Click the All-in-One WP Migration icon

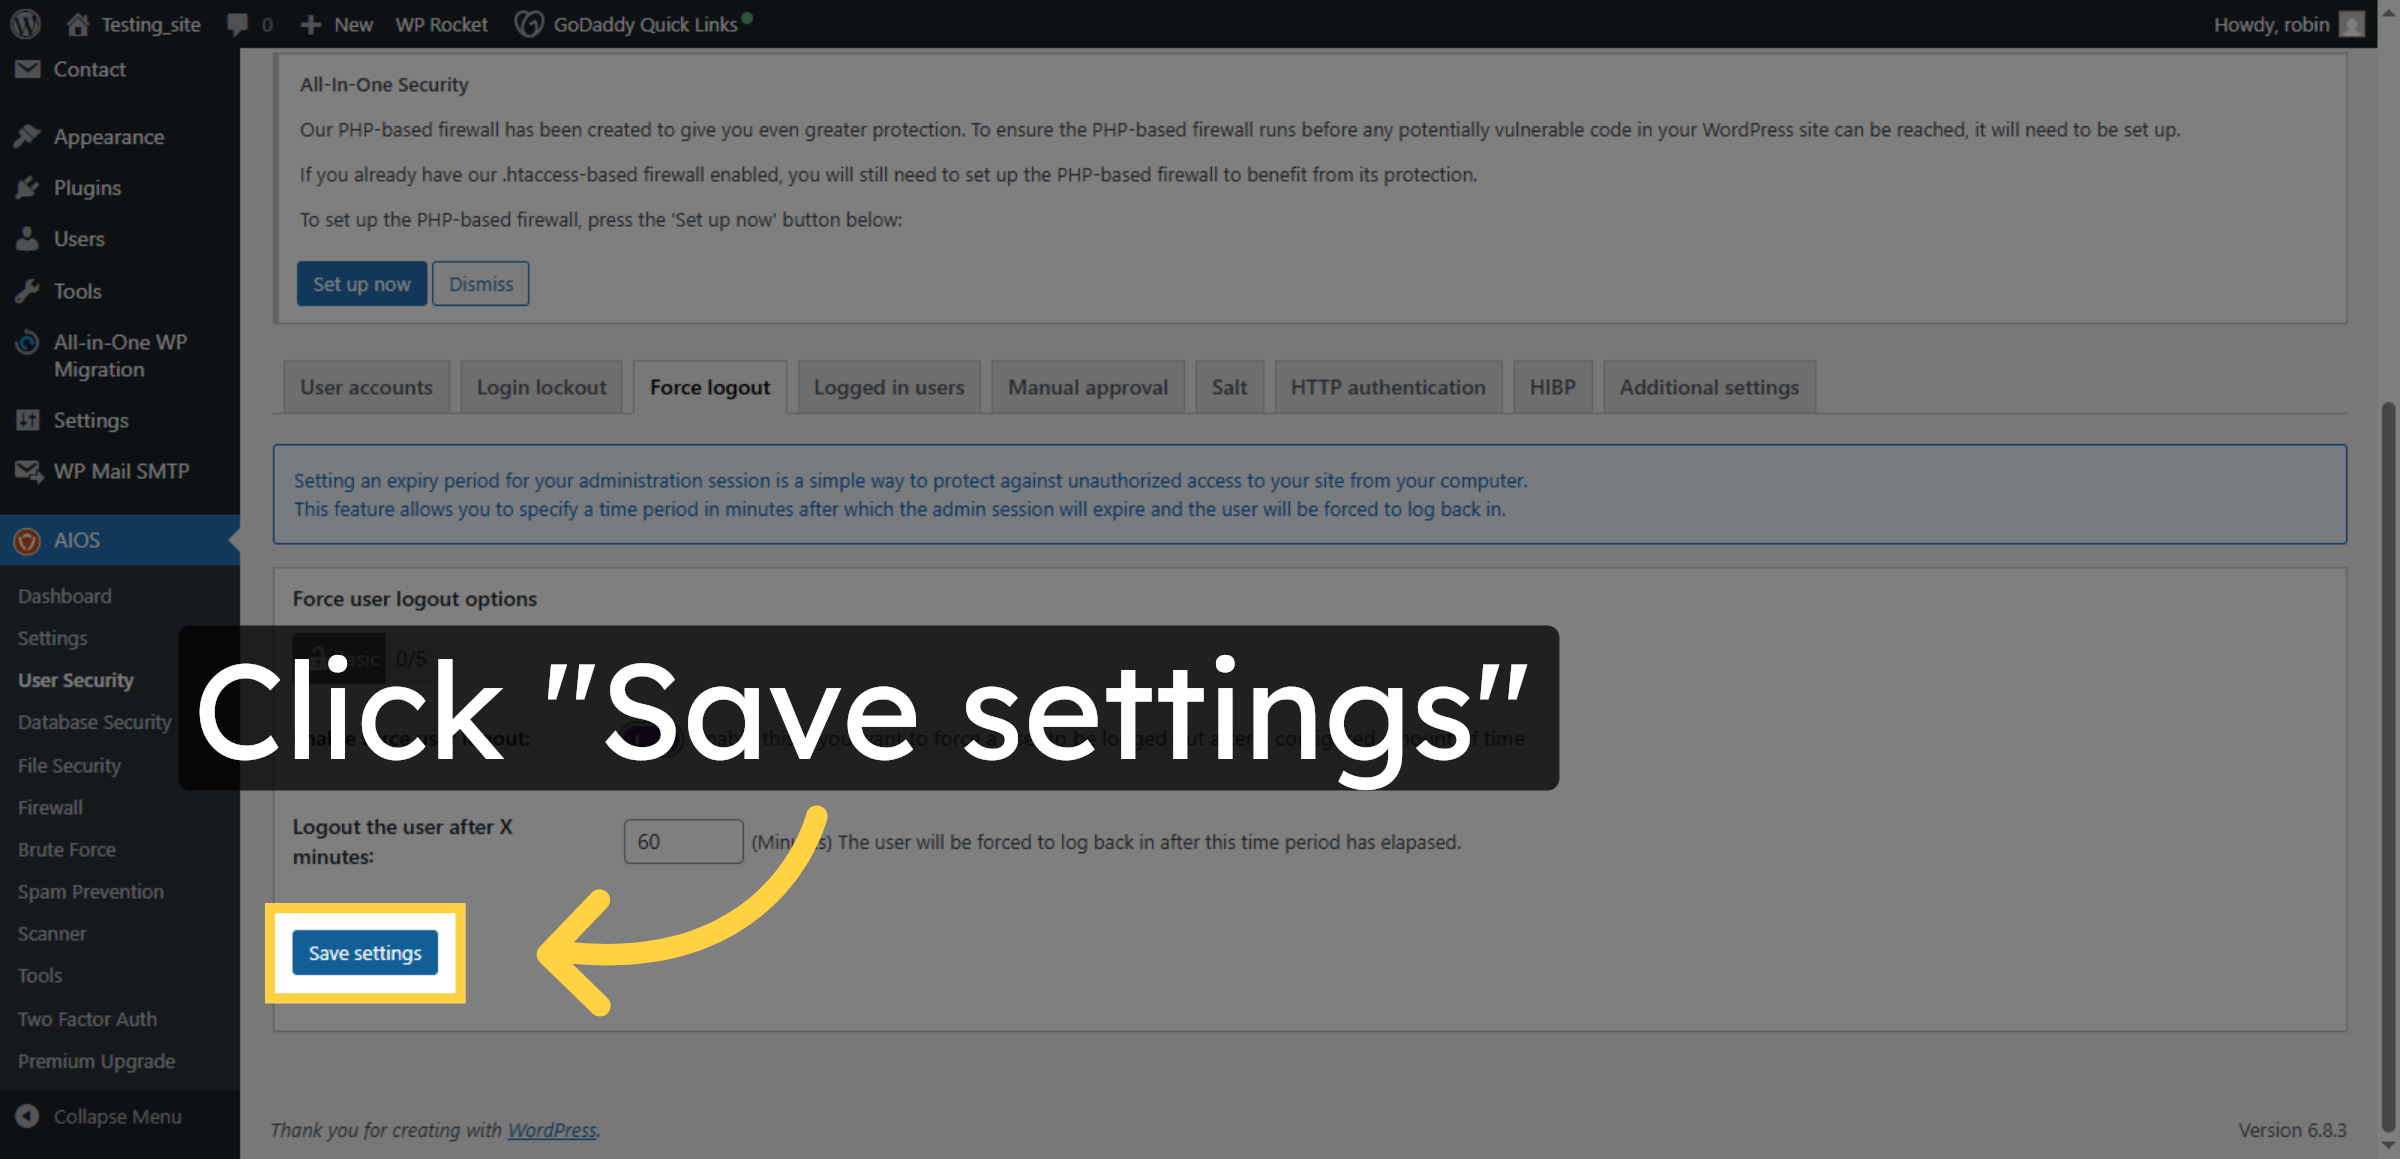pos(28,342)
